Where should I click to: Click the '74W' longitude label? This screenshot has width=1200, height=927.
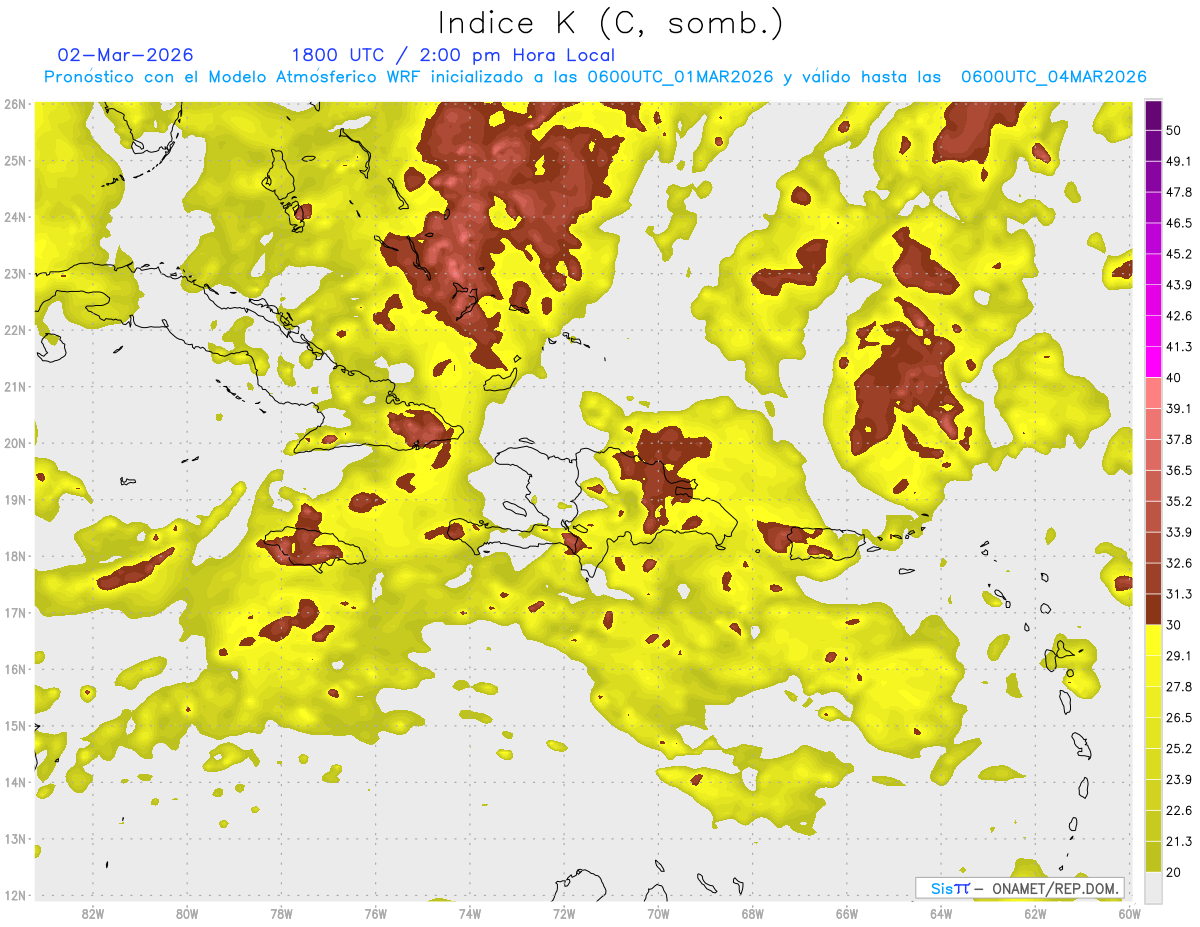click(x=470, y=914)
